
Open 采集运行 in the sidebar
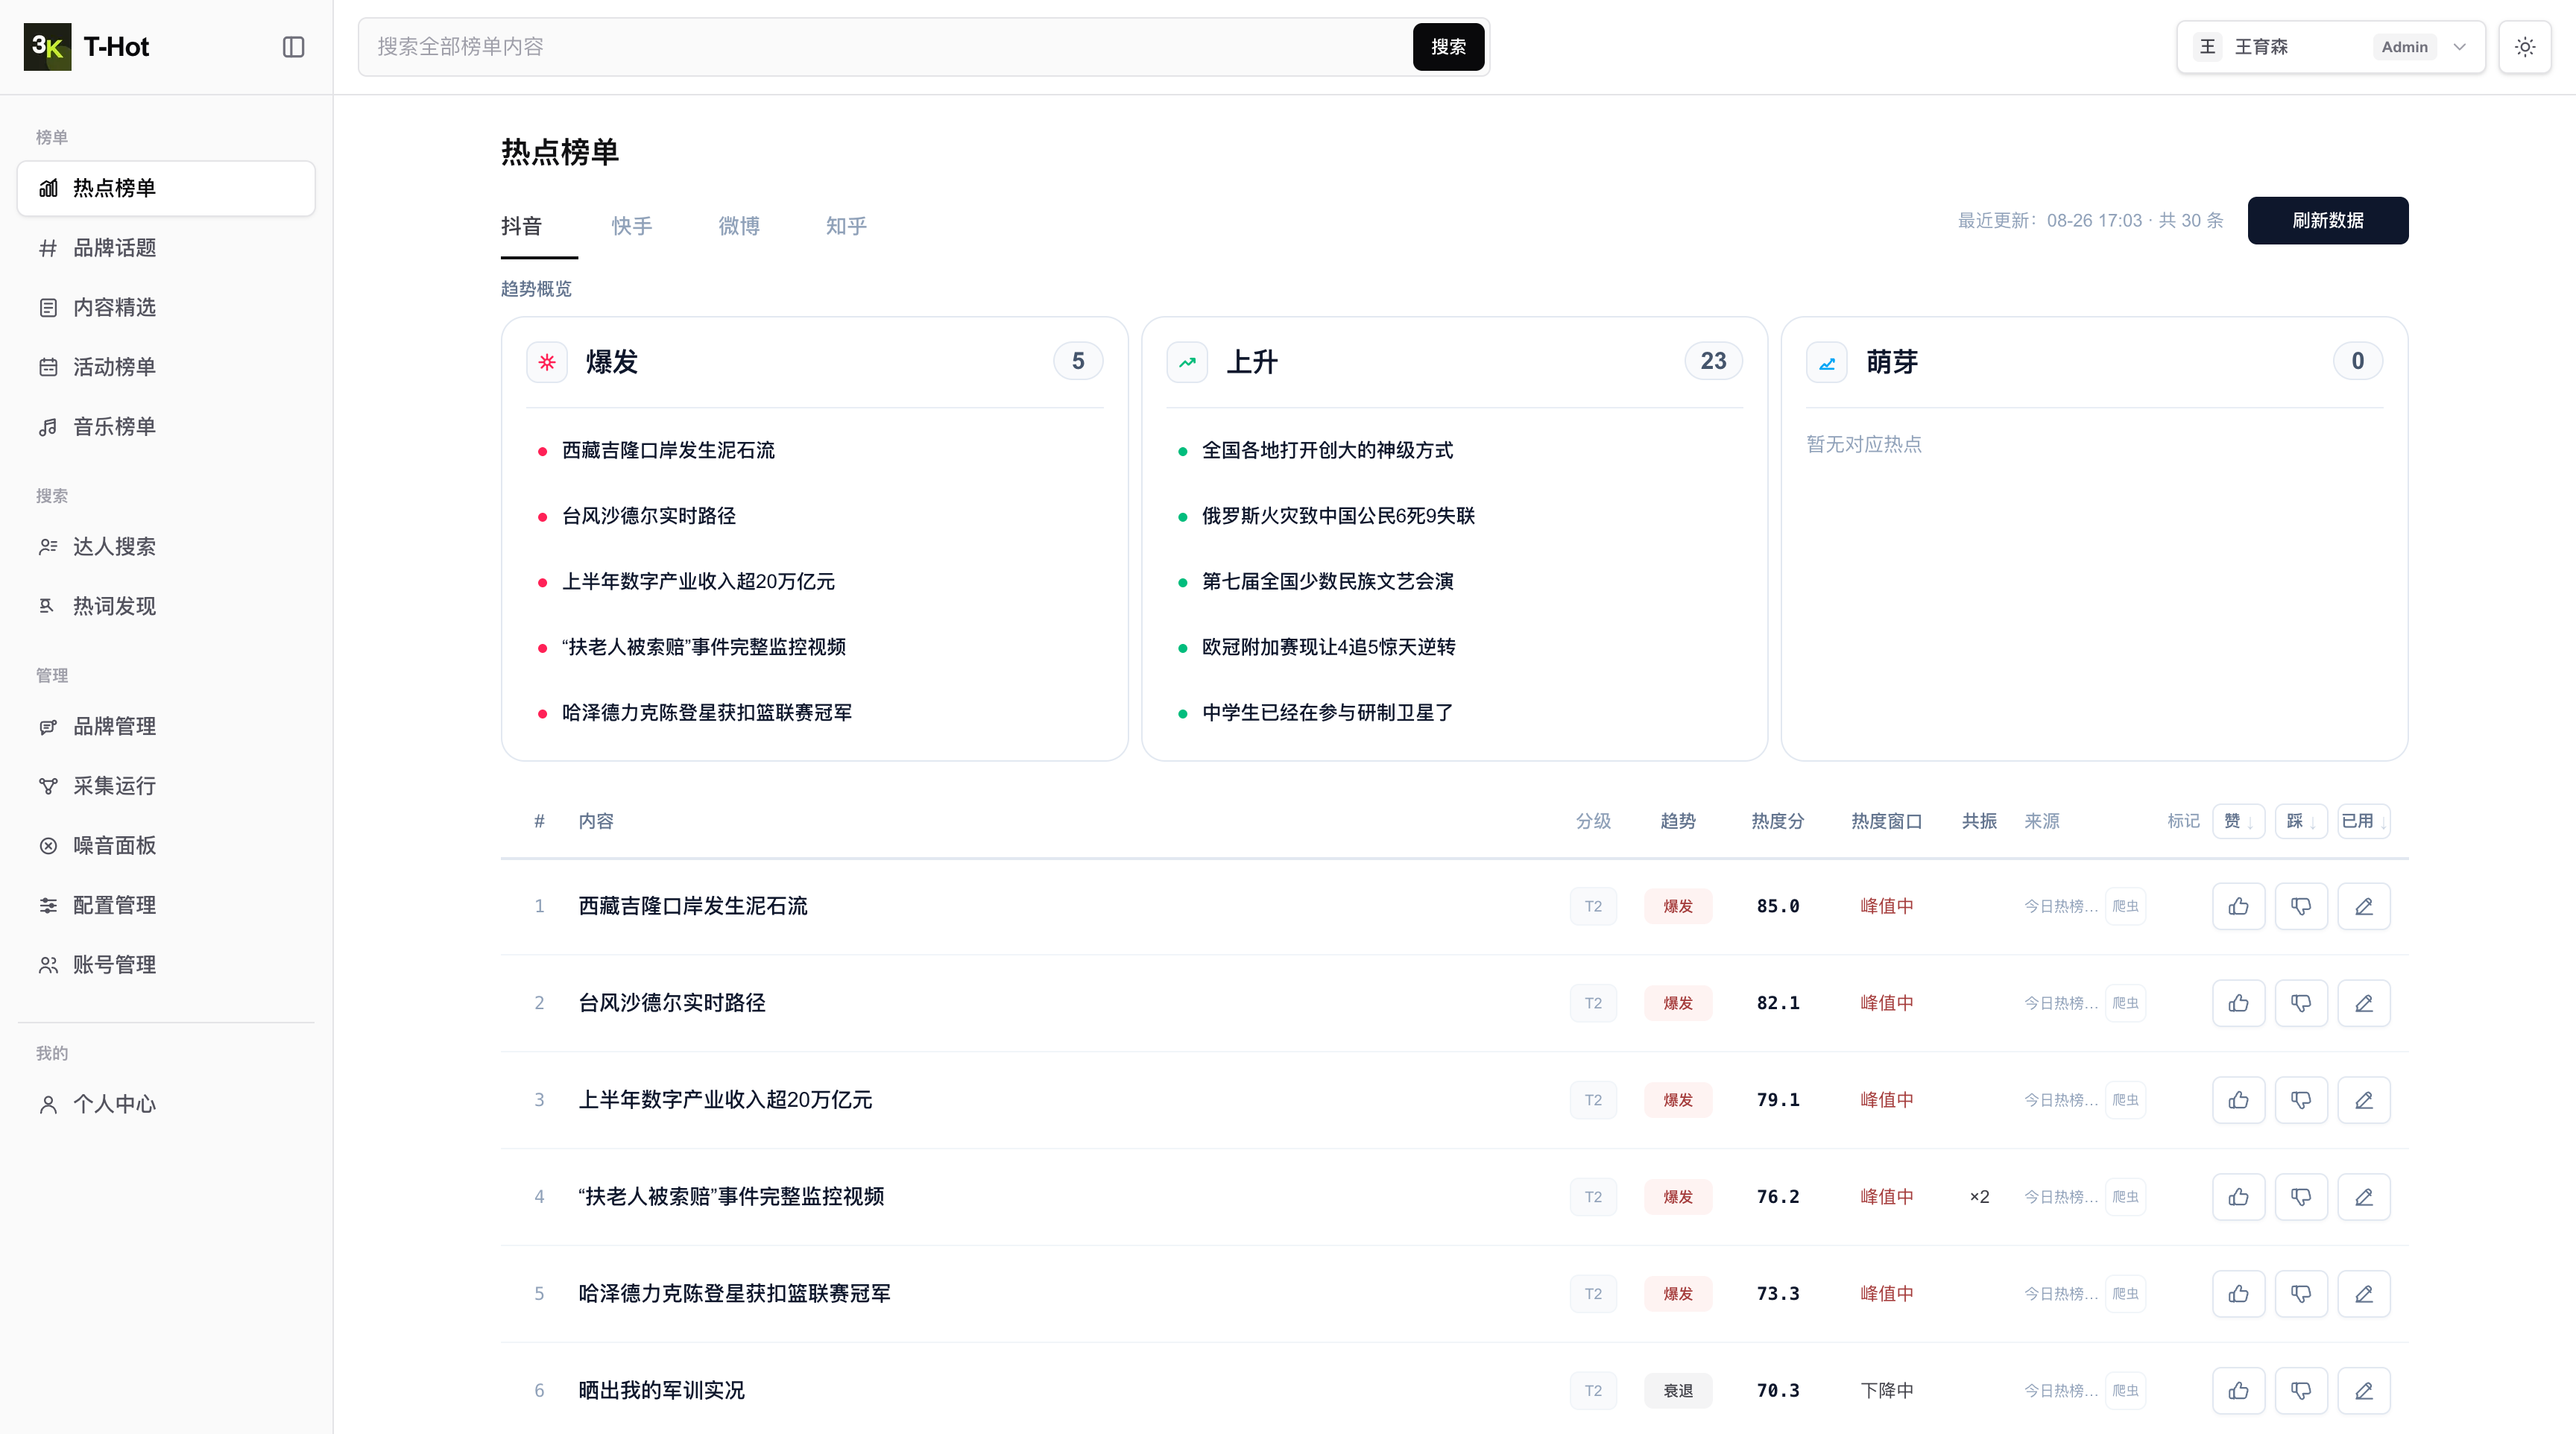click(166, 786)
